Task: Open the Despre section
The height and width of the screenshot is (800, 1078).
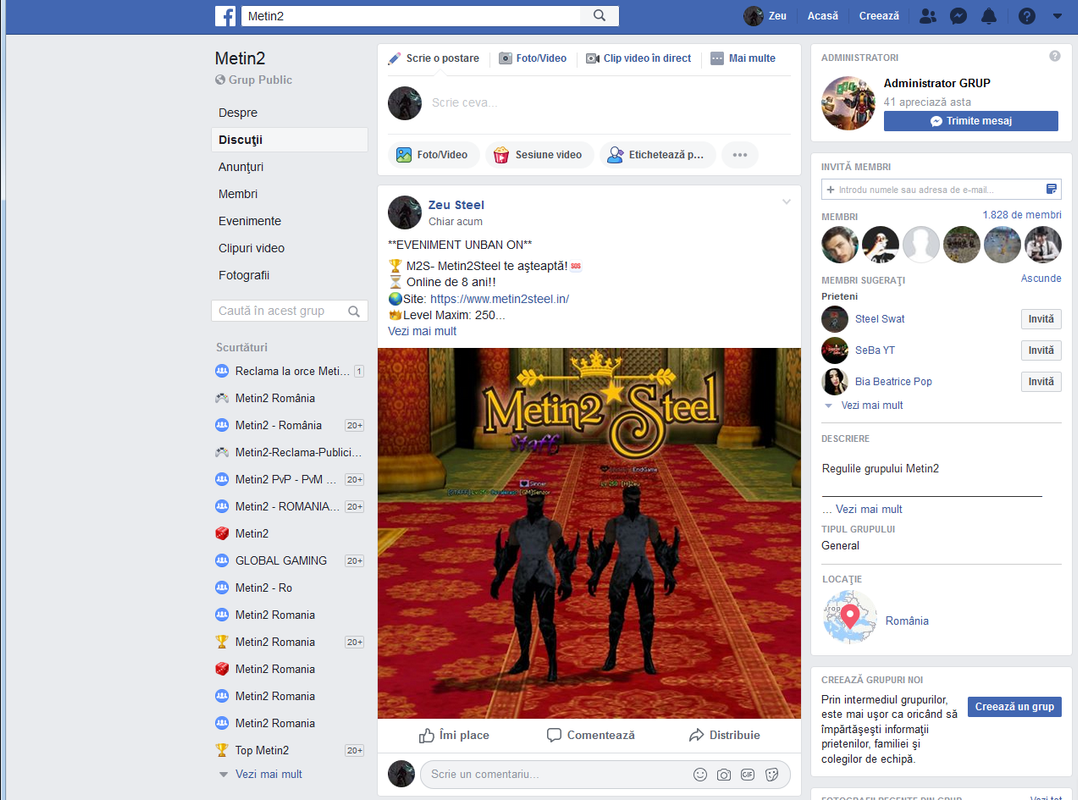Action: [x=238, y=113]
